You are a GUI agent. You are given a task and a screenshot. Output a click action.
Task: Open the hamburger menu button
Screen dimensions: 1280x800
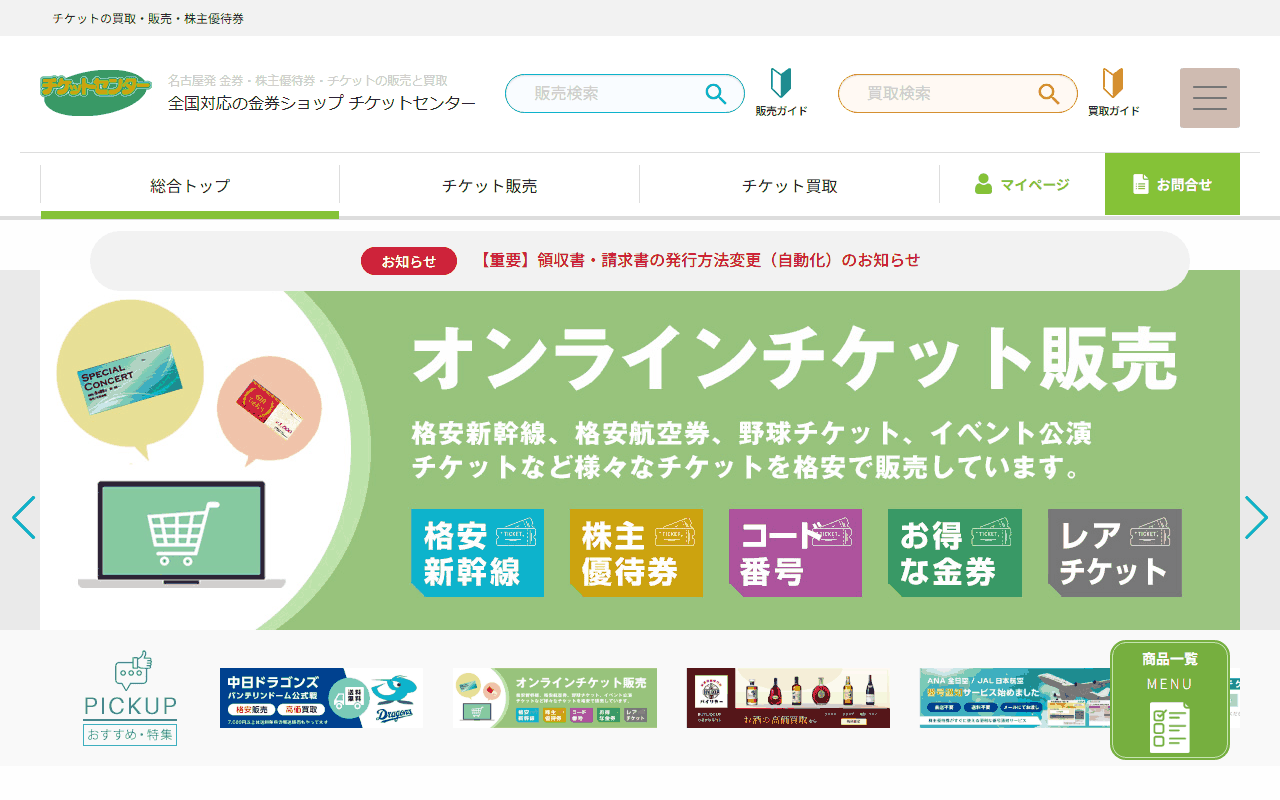(1210, 98)
